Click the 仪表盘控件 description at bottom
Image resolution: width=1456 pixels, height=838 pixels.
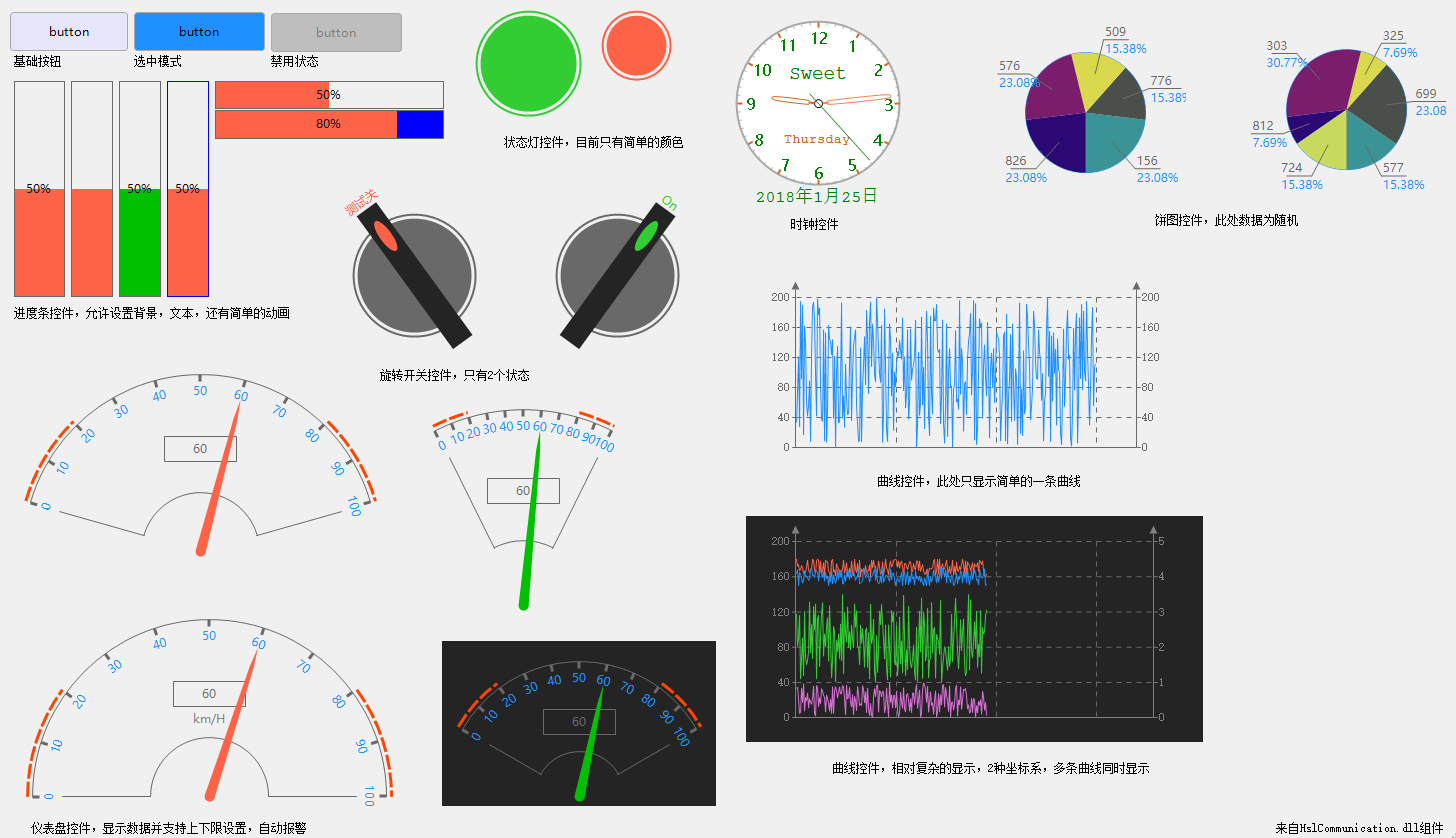tap(168, 829)
